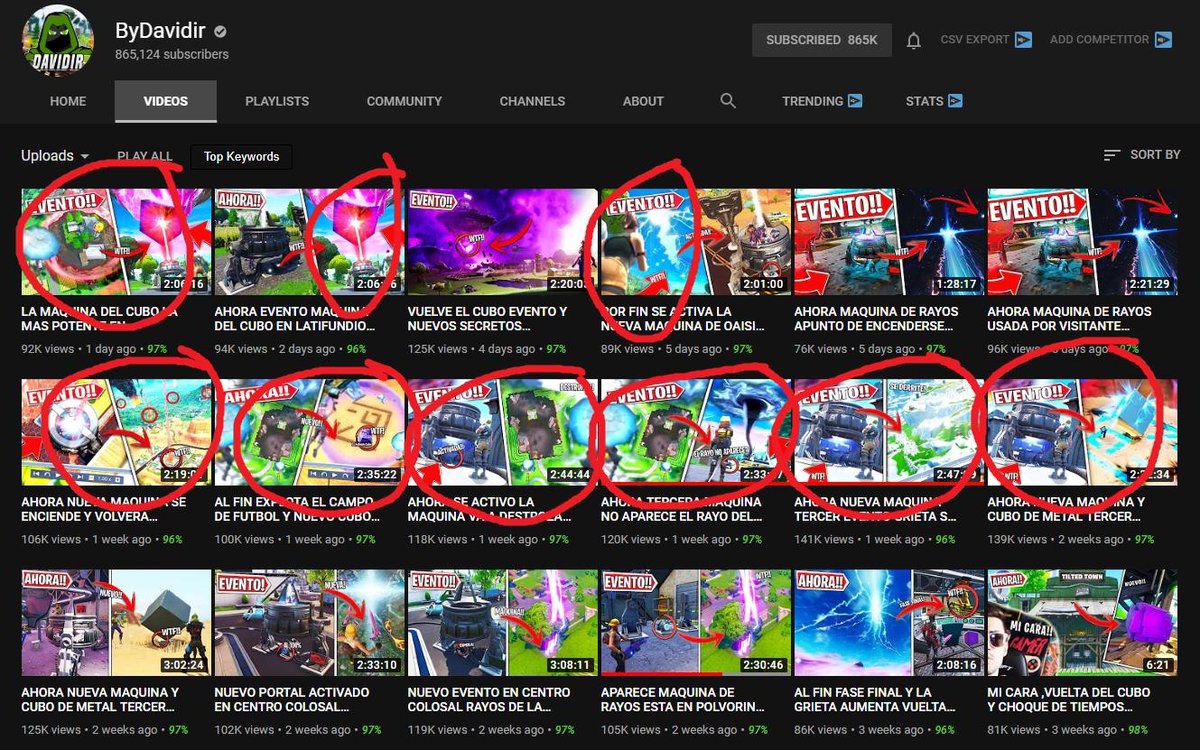1200x750 pixels.
Task: Click the arrow icon beside TRENDING
Action: pos(855,101)
